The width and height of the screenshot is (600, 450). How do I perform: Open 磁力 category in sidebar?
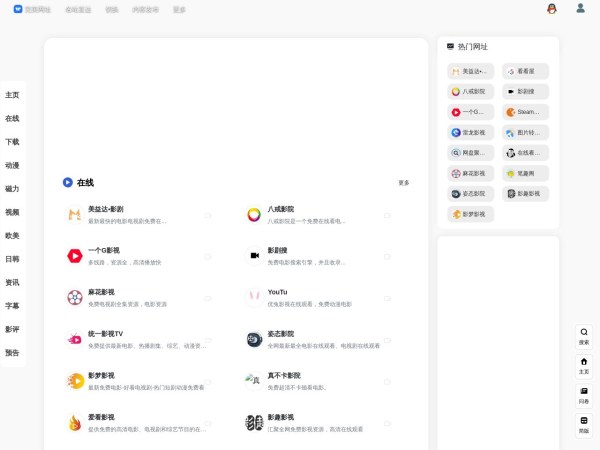click(12, 188)
